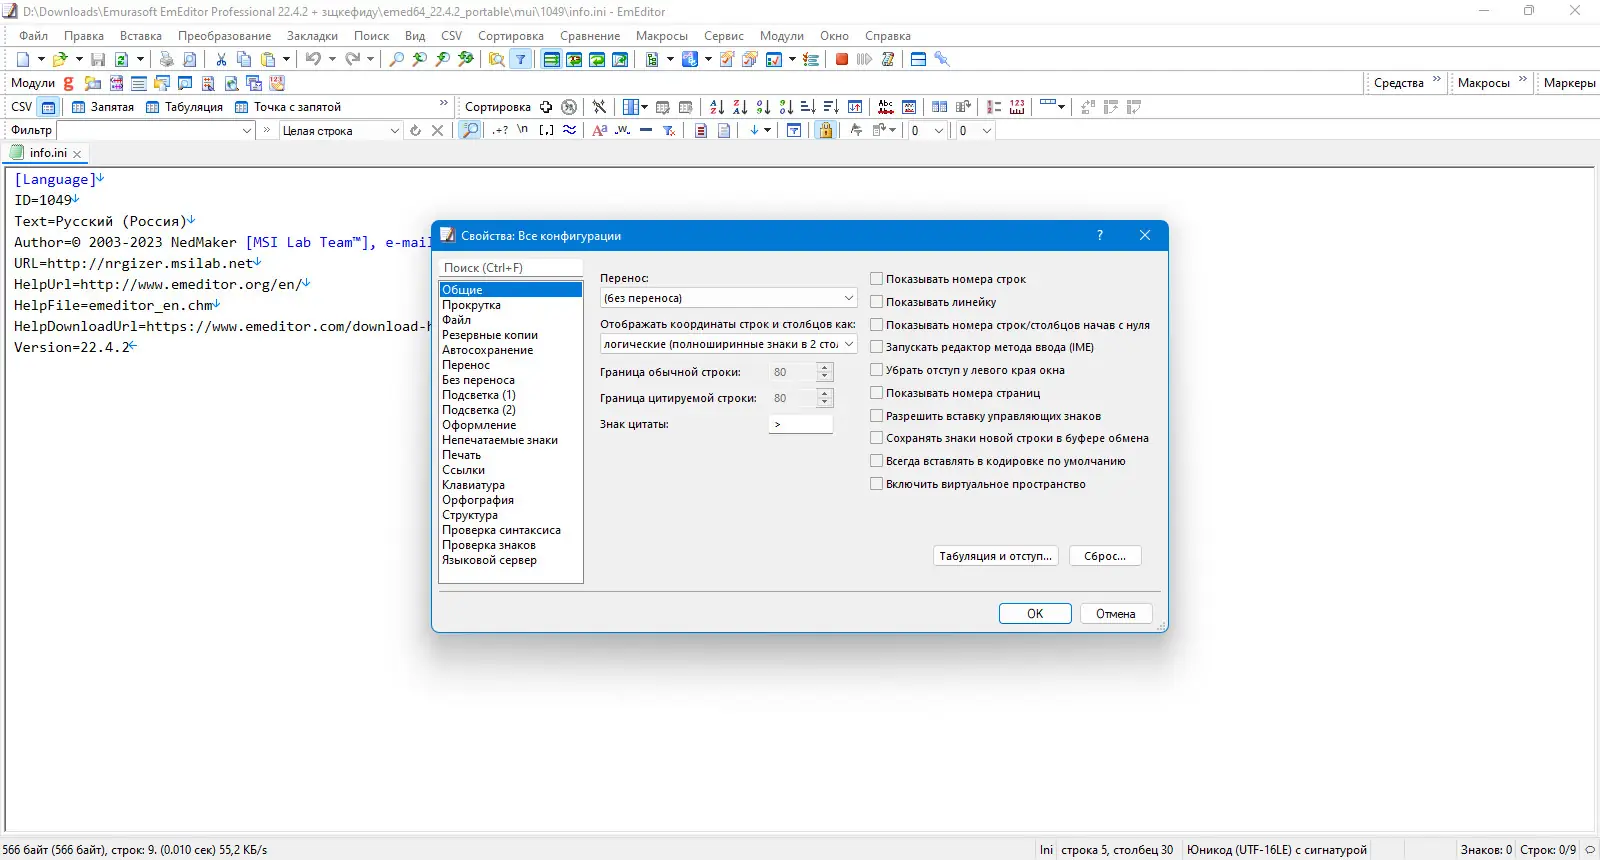Expand the Средства toolbar overflow chevron
1600x860 pixels.
click(1437, 80)
